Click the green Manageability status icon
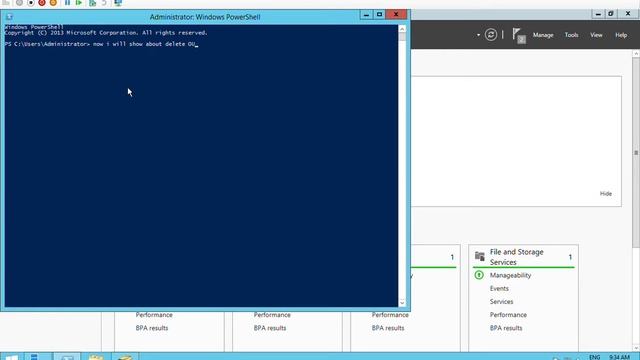Viewport: 640px width, 360px height. coord(479,275)
